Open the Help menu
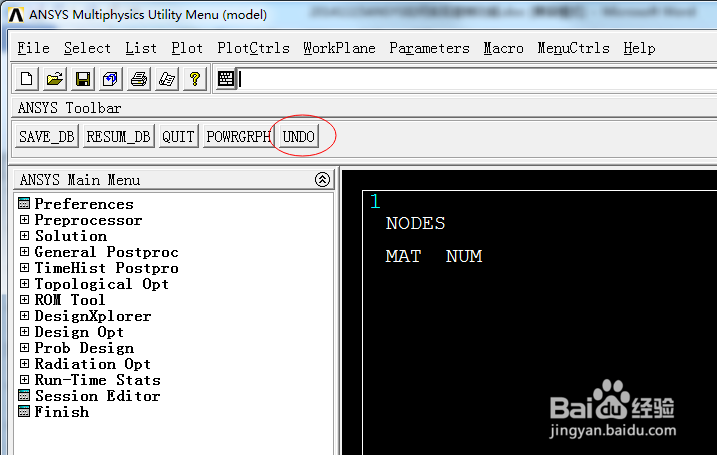Image resolution: width=717 pixels, height=455 pixels. coord(639,48)
